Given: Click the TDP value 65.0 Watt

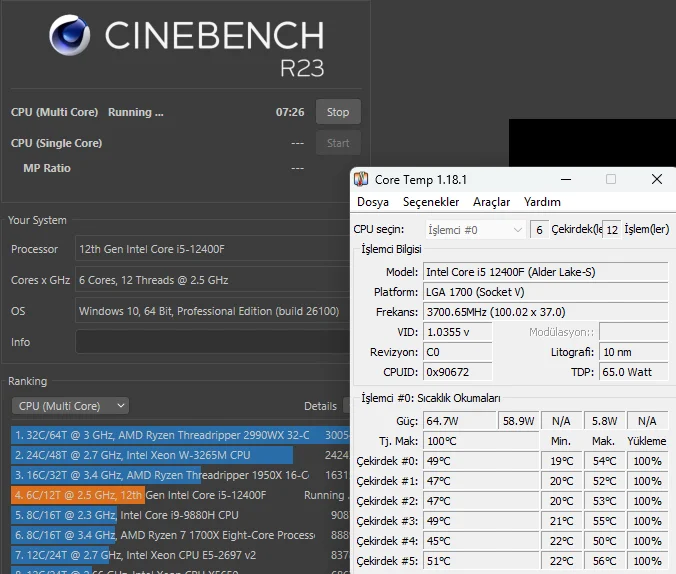Looking at the screenshot, I should tap(634, 372).
